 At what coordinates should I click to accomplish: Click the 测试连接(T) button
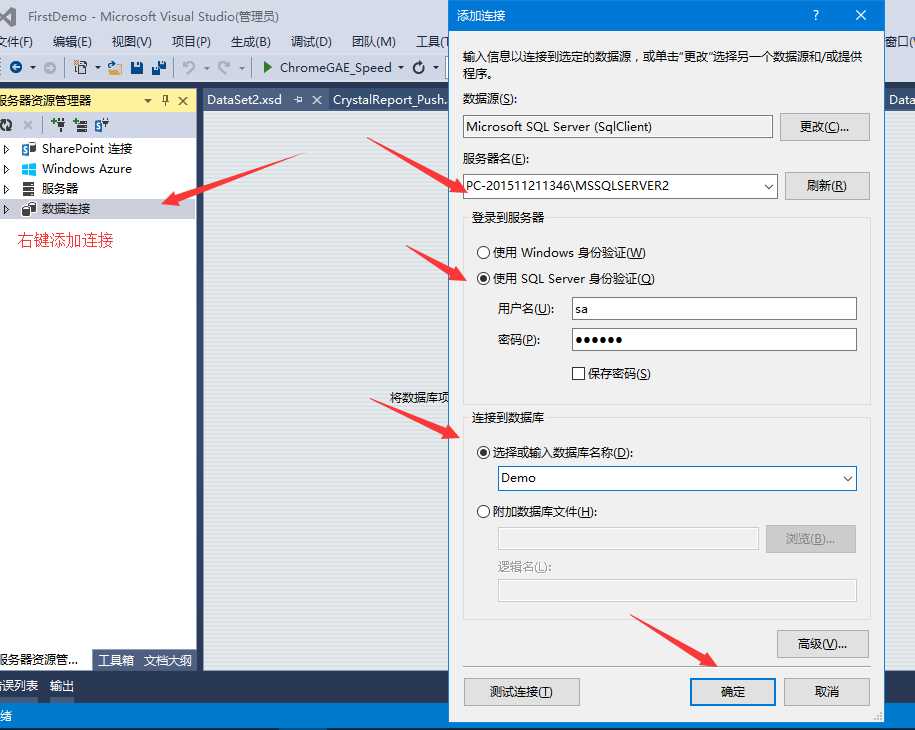[x=522, y=691]
